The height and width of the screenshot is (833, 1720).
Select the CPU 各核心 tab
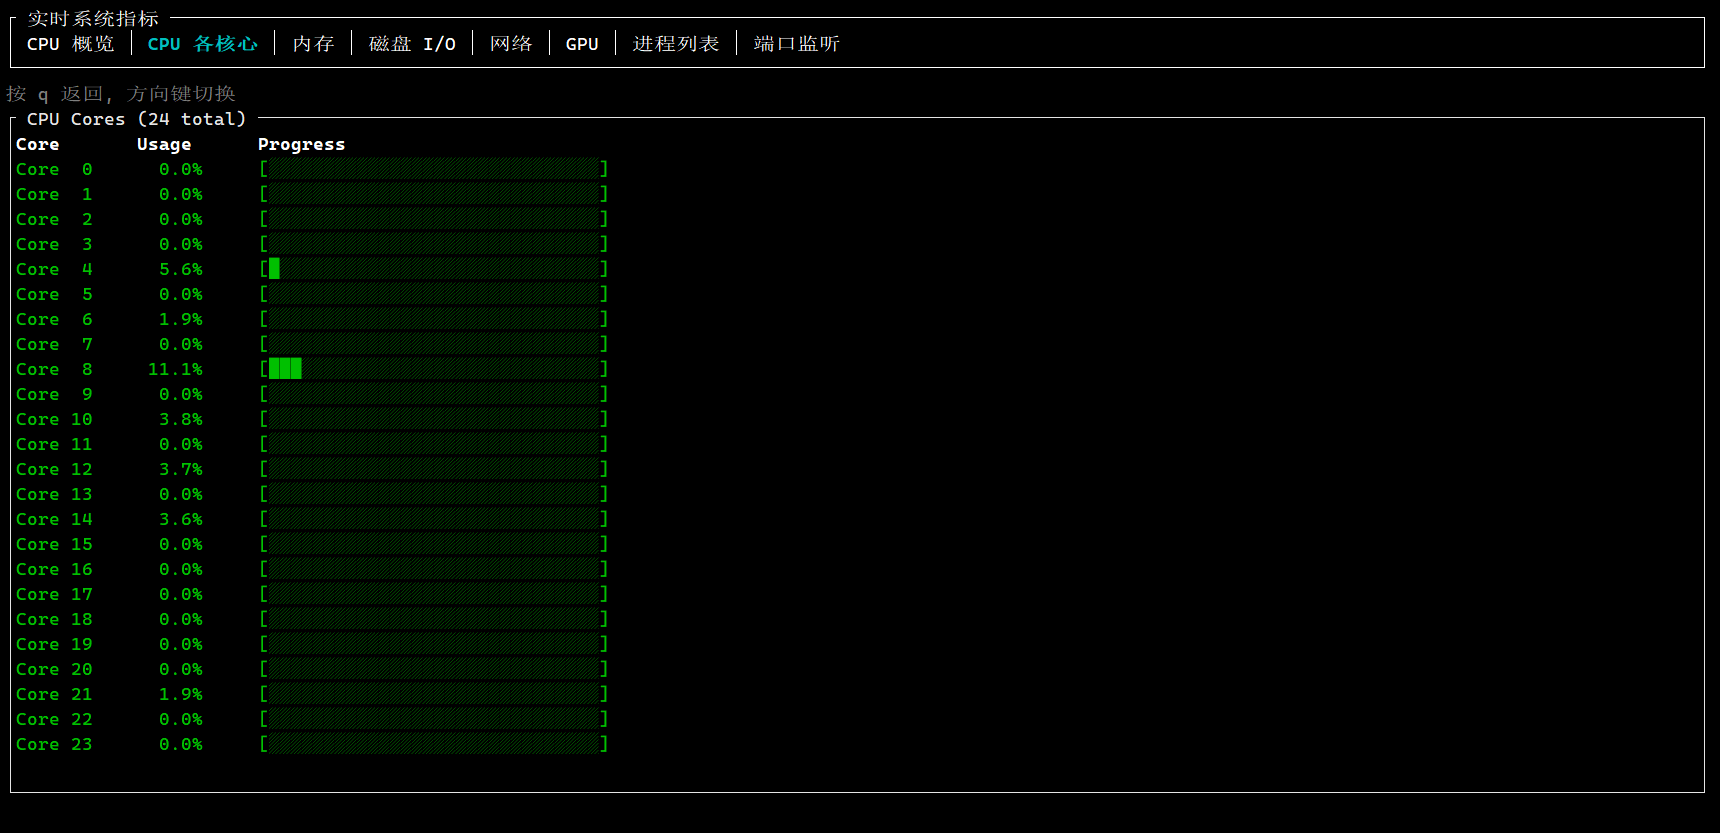coord(202,44)
